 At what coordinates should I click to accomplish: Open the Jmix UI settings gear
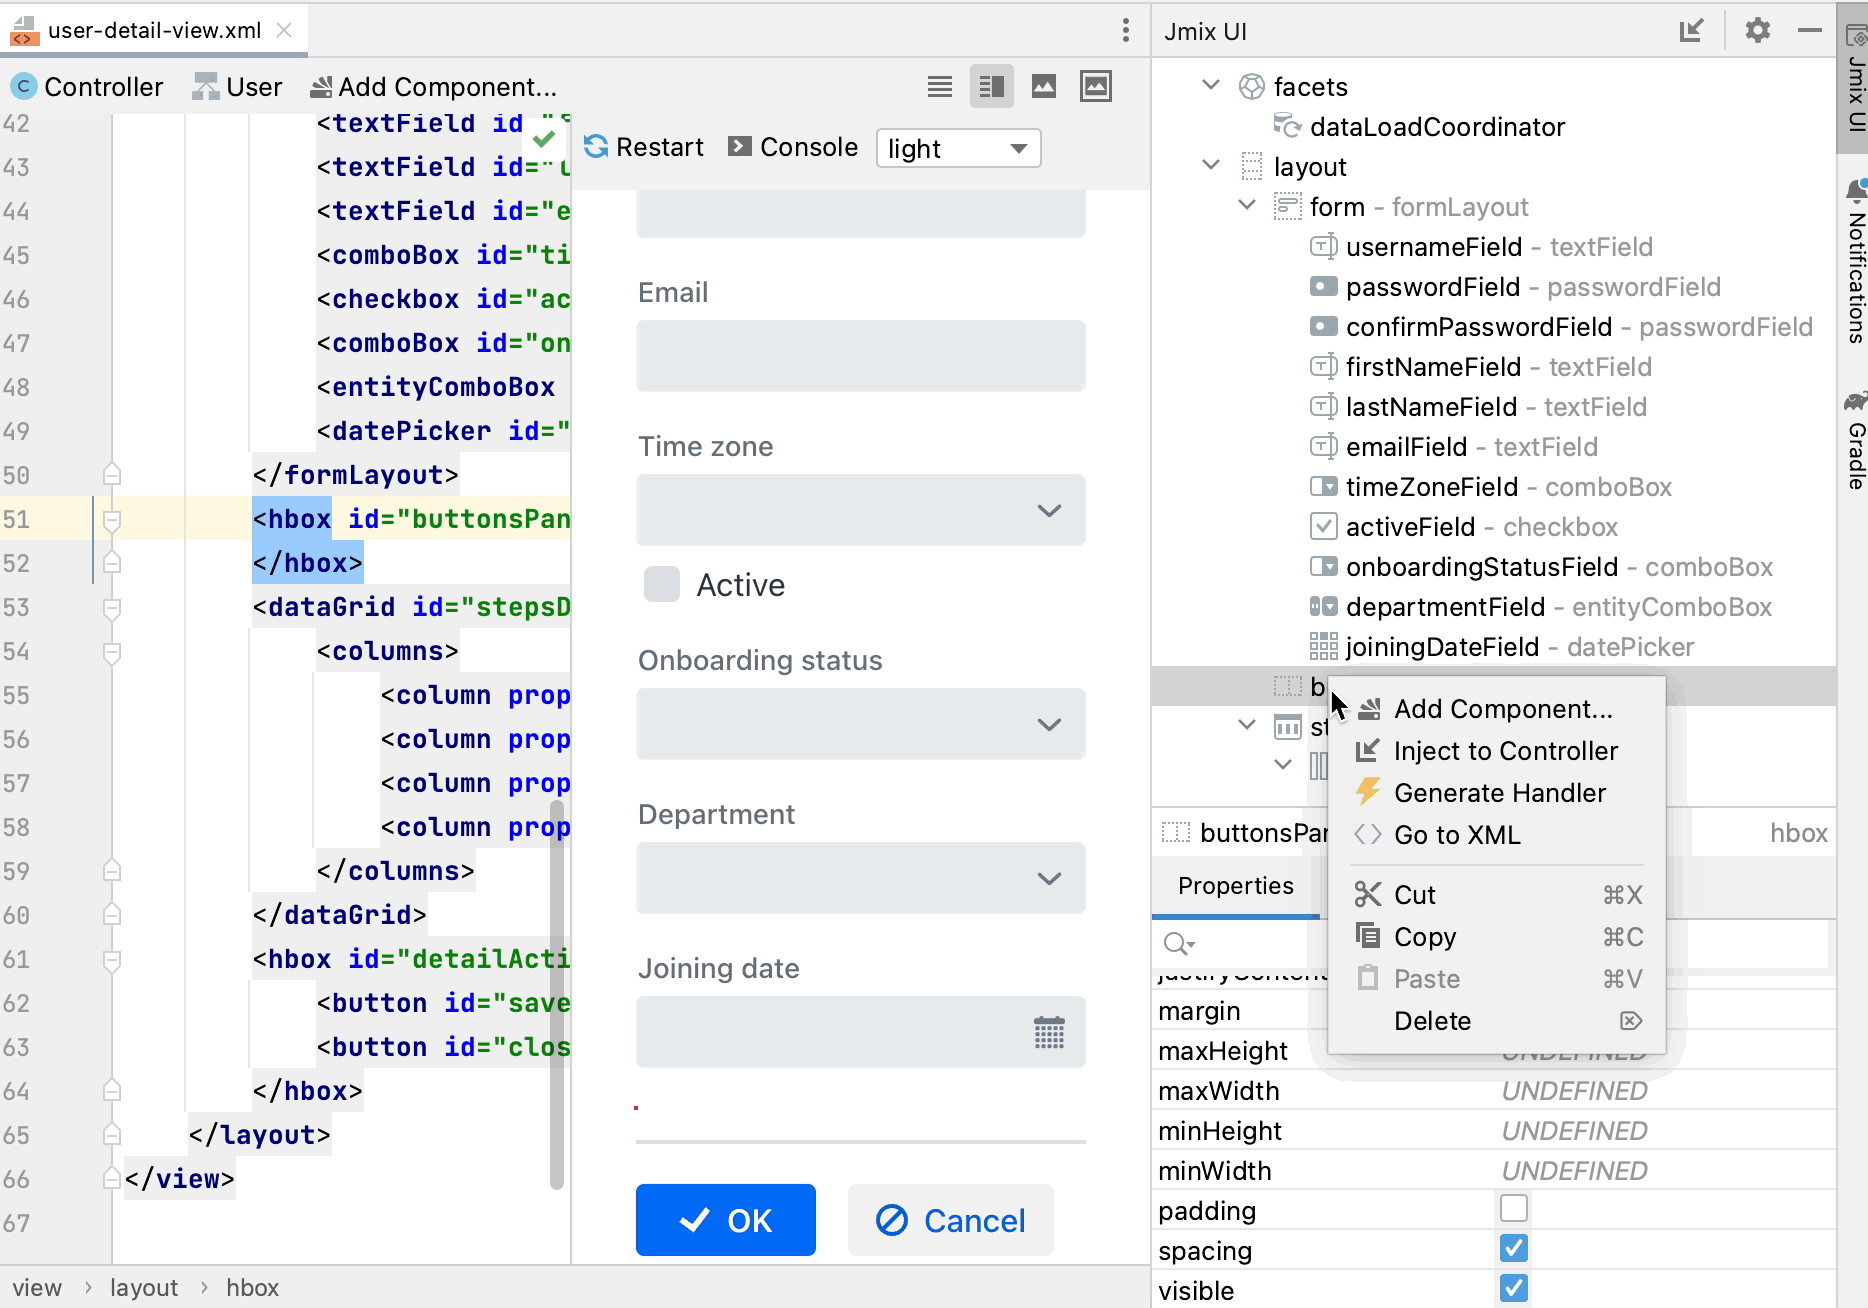(1757, 31)
